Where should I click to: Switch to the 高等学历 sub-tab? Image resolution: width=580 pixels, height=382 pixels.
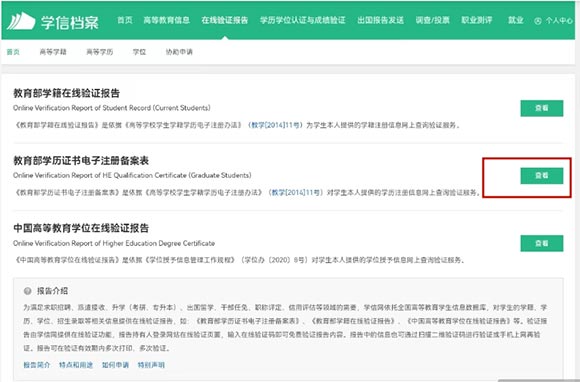click(x=100, y=52)
